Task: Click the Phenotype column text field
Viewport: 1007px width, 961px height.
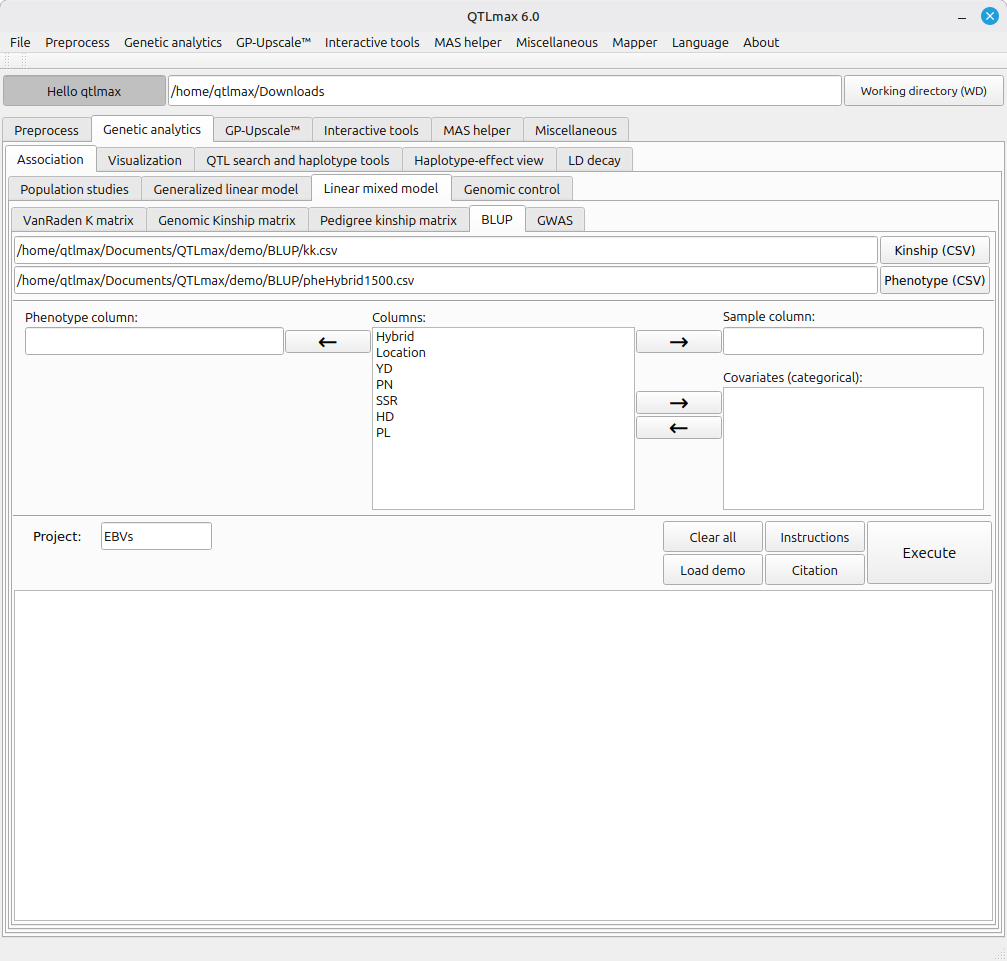Action: pos(154,342)
